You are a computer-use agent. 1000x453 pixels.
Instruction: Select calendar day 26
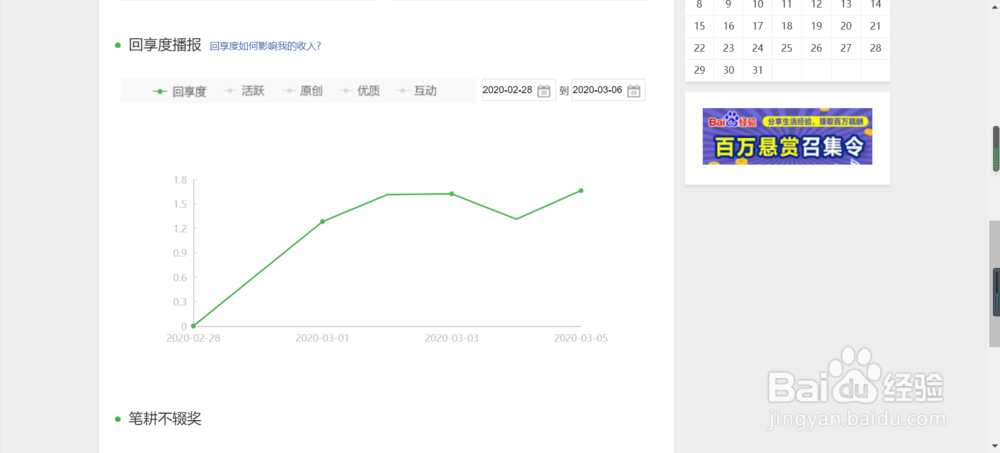(816, 48)
